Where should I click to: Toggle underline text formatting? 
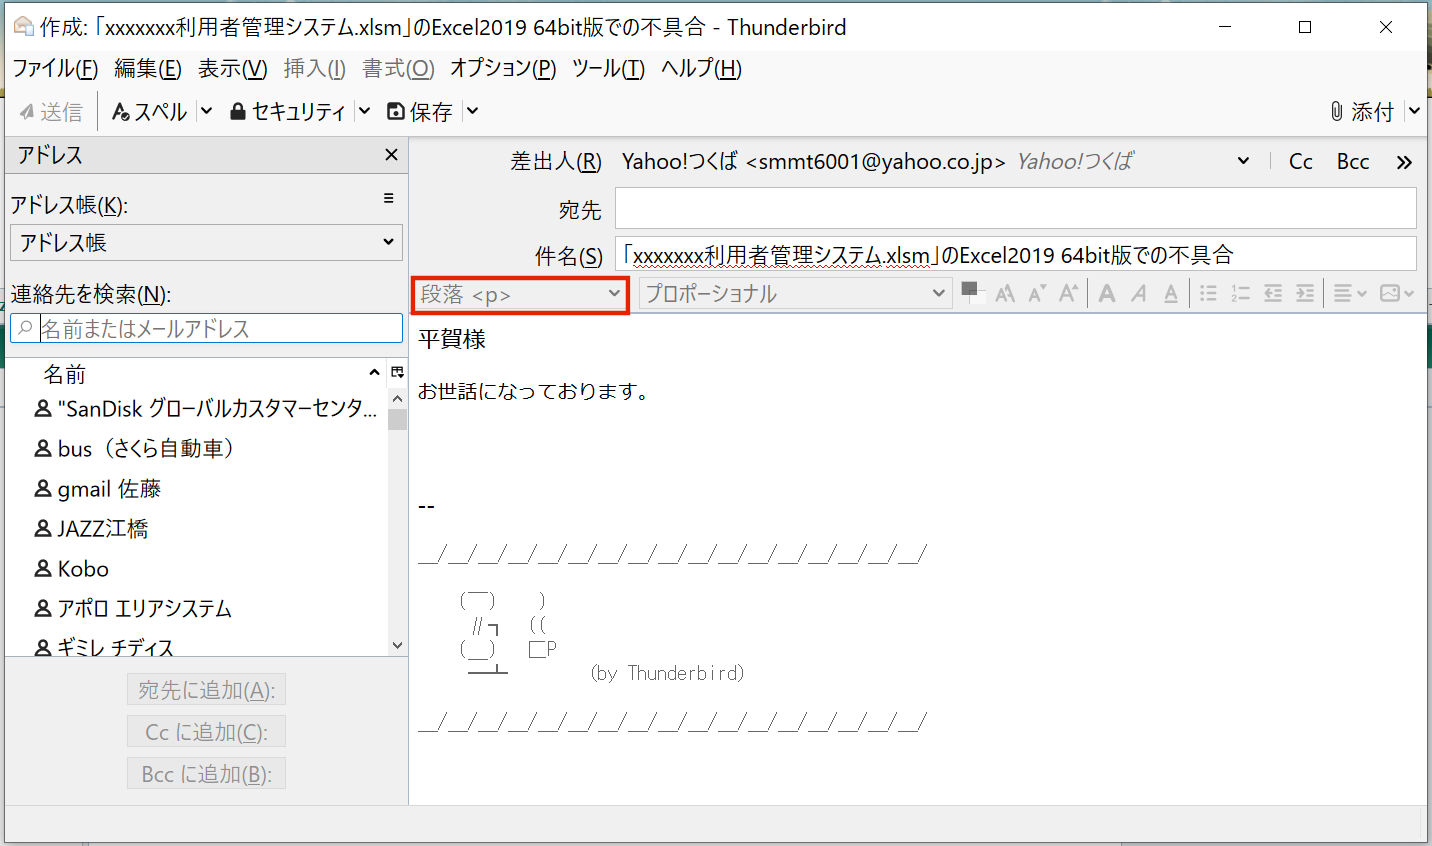[x=1171, y=293]
